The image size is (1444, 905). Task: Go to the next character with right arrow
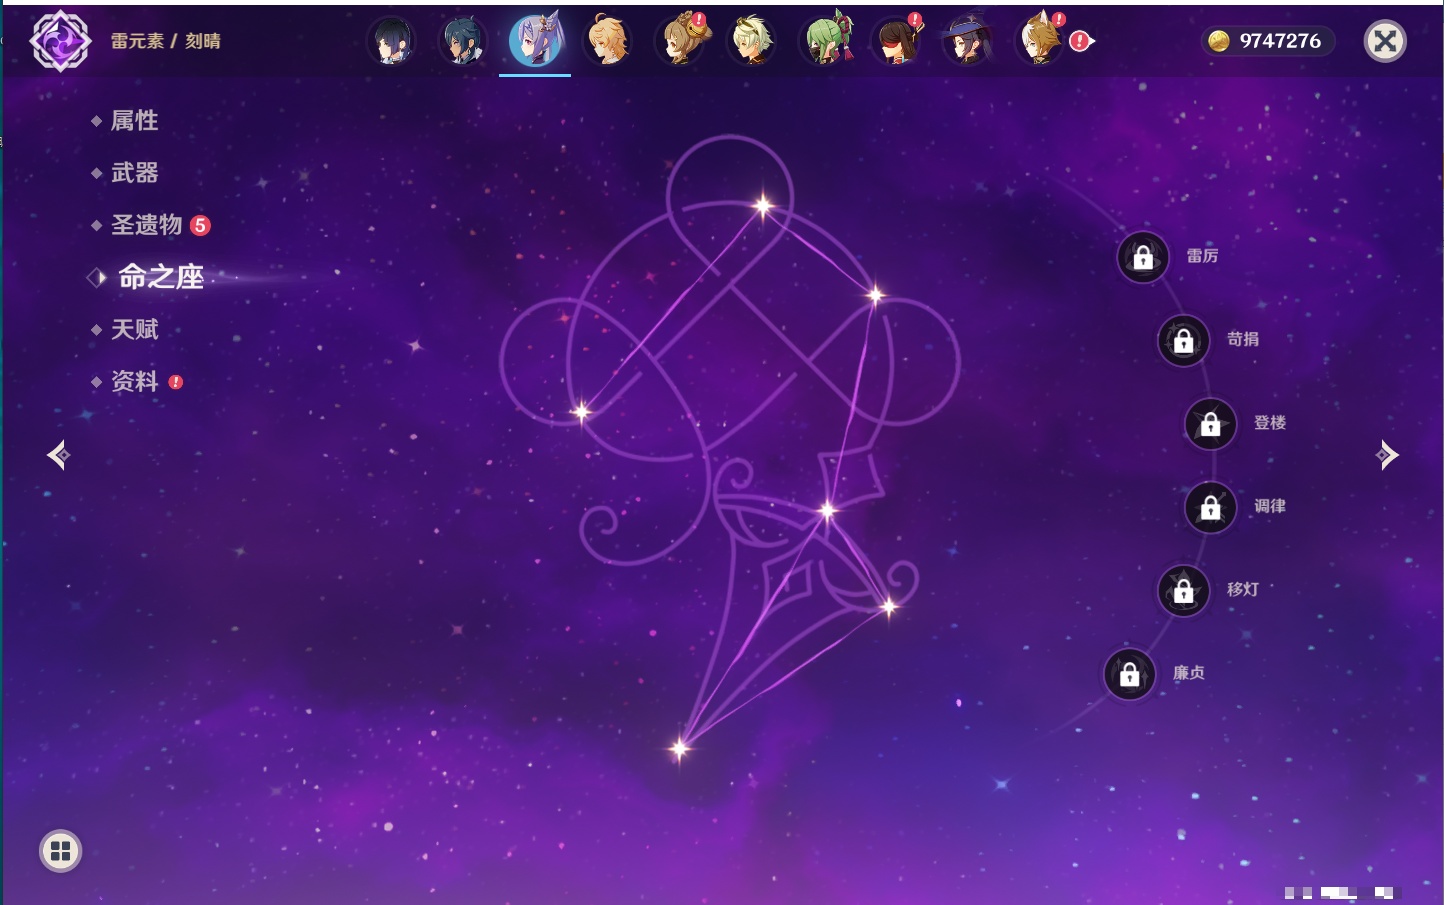pyautogui.click(x=1387, y=455)
